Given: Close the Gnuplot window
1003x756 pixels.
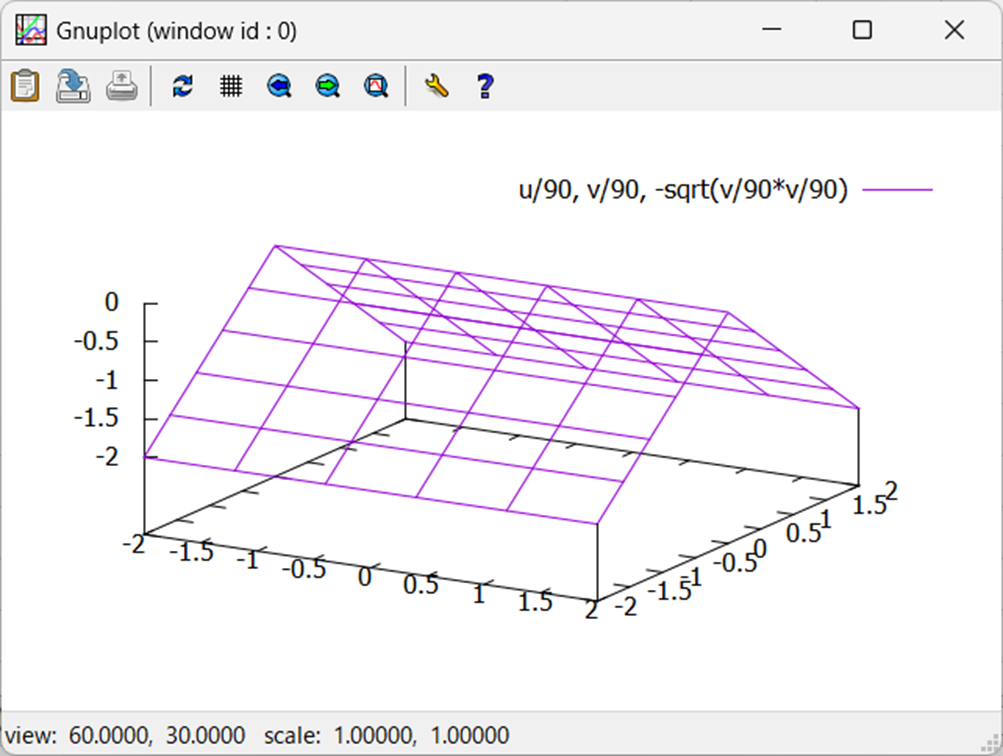Looking at the screenshot, I should tap(954, 29).
